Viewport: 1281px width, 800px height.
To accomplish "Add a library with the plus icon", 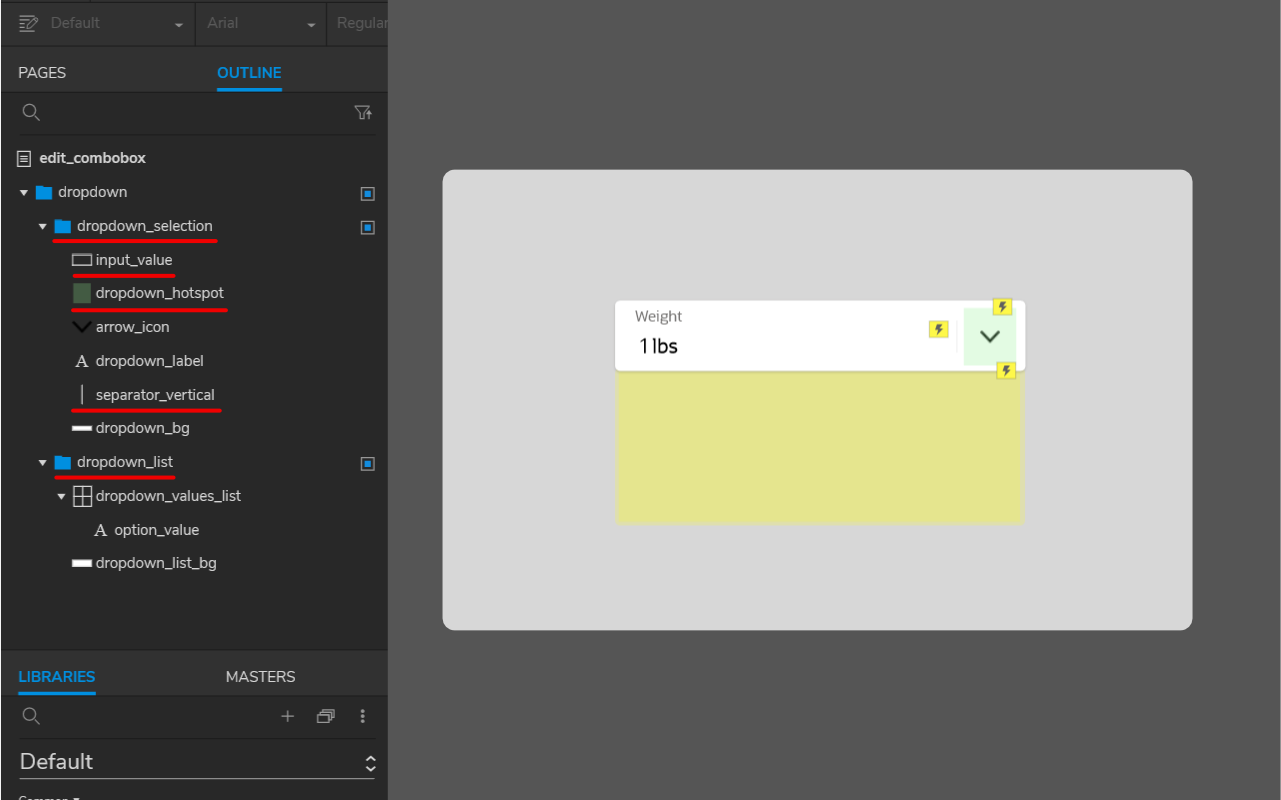I will pos(288,716).
